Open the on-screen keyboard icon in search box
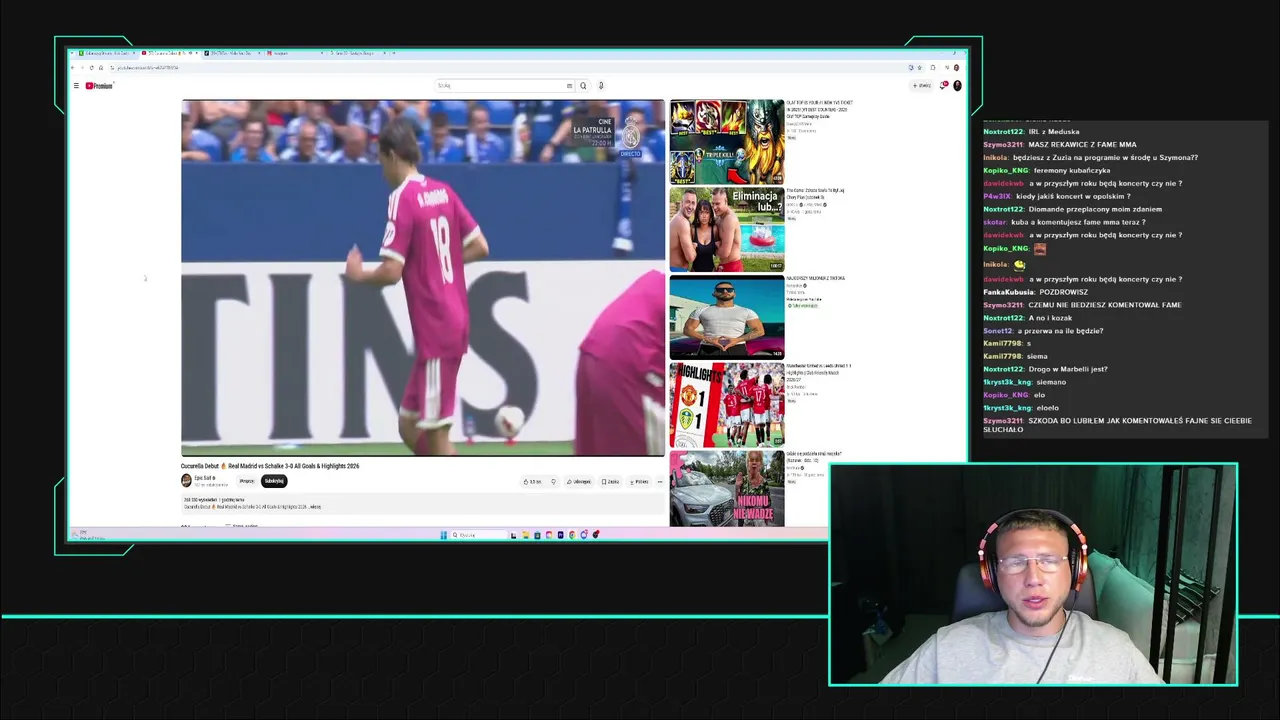Viewport: 1280px width, 720px height. tap(570, 86)
